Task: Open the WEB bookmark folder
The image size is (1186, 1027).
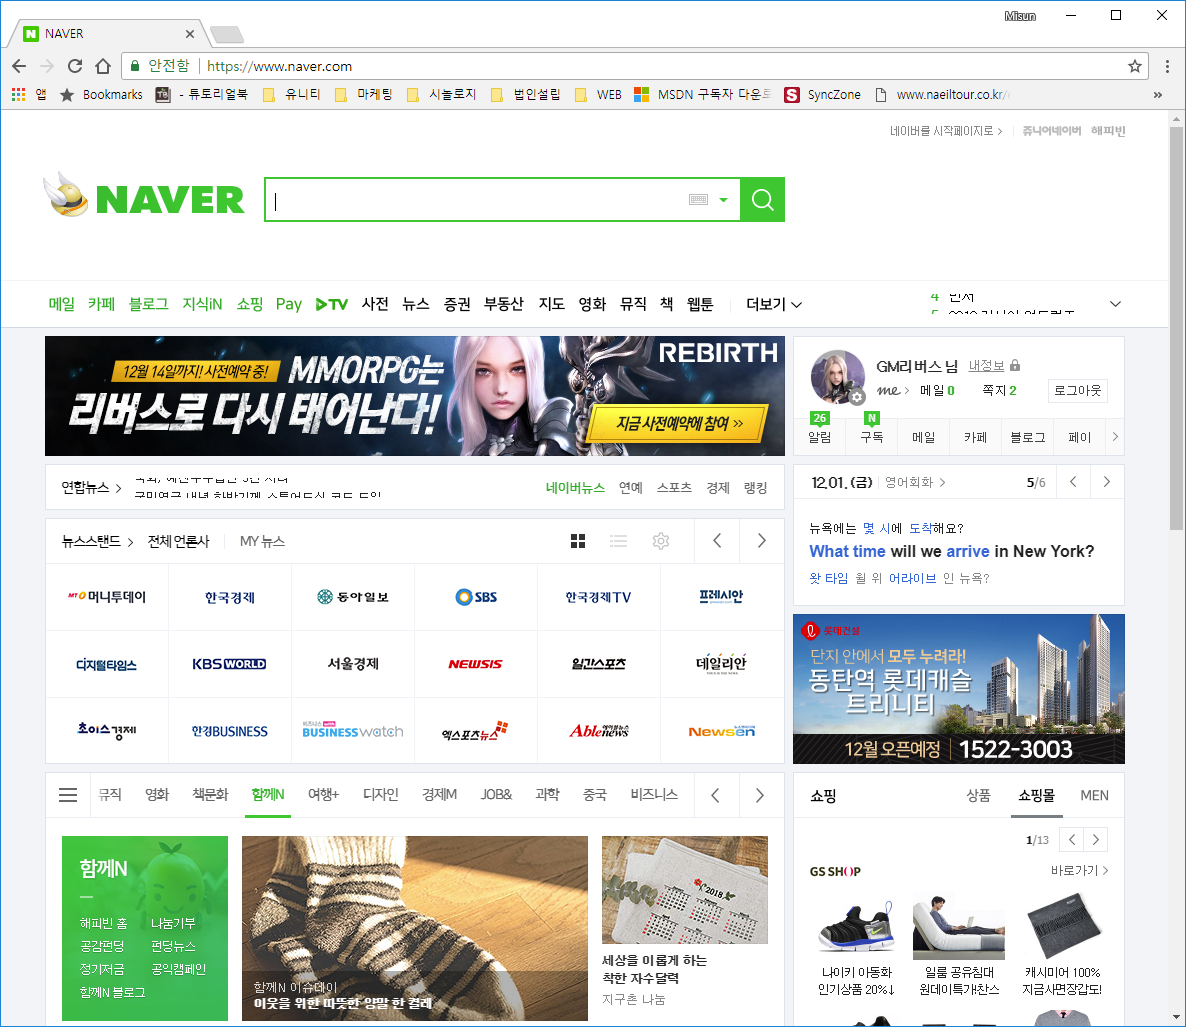Action: [x=598, y=95]
